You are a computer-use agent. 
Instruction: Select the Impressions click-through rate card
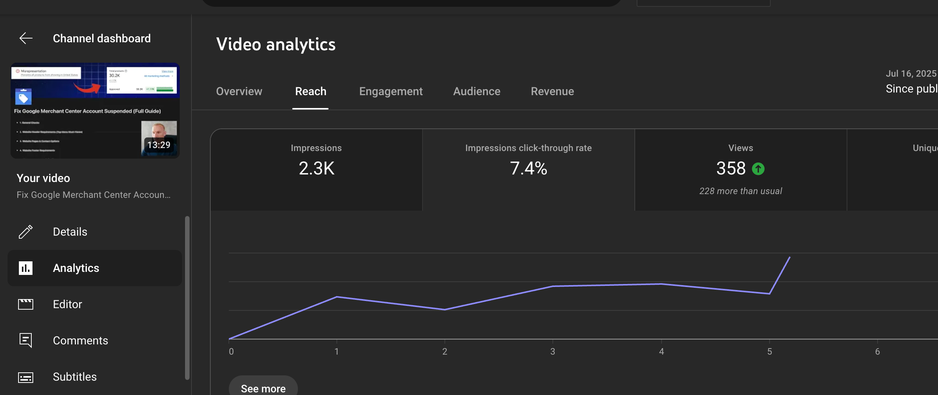point(528,169)
